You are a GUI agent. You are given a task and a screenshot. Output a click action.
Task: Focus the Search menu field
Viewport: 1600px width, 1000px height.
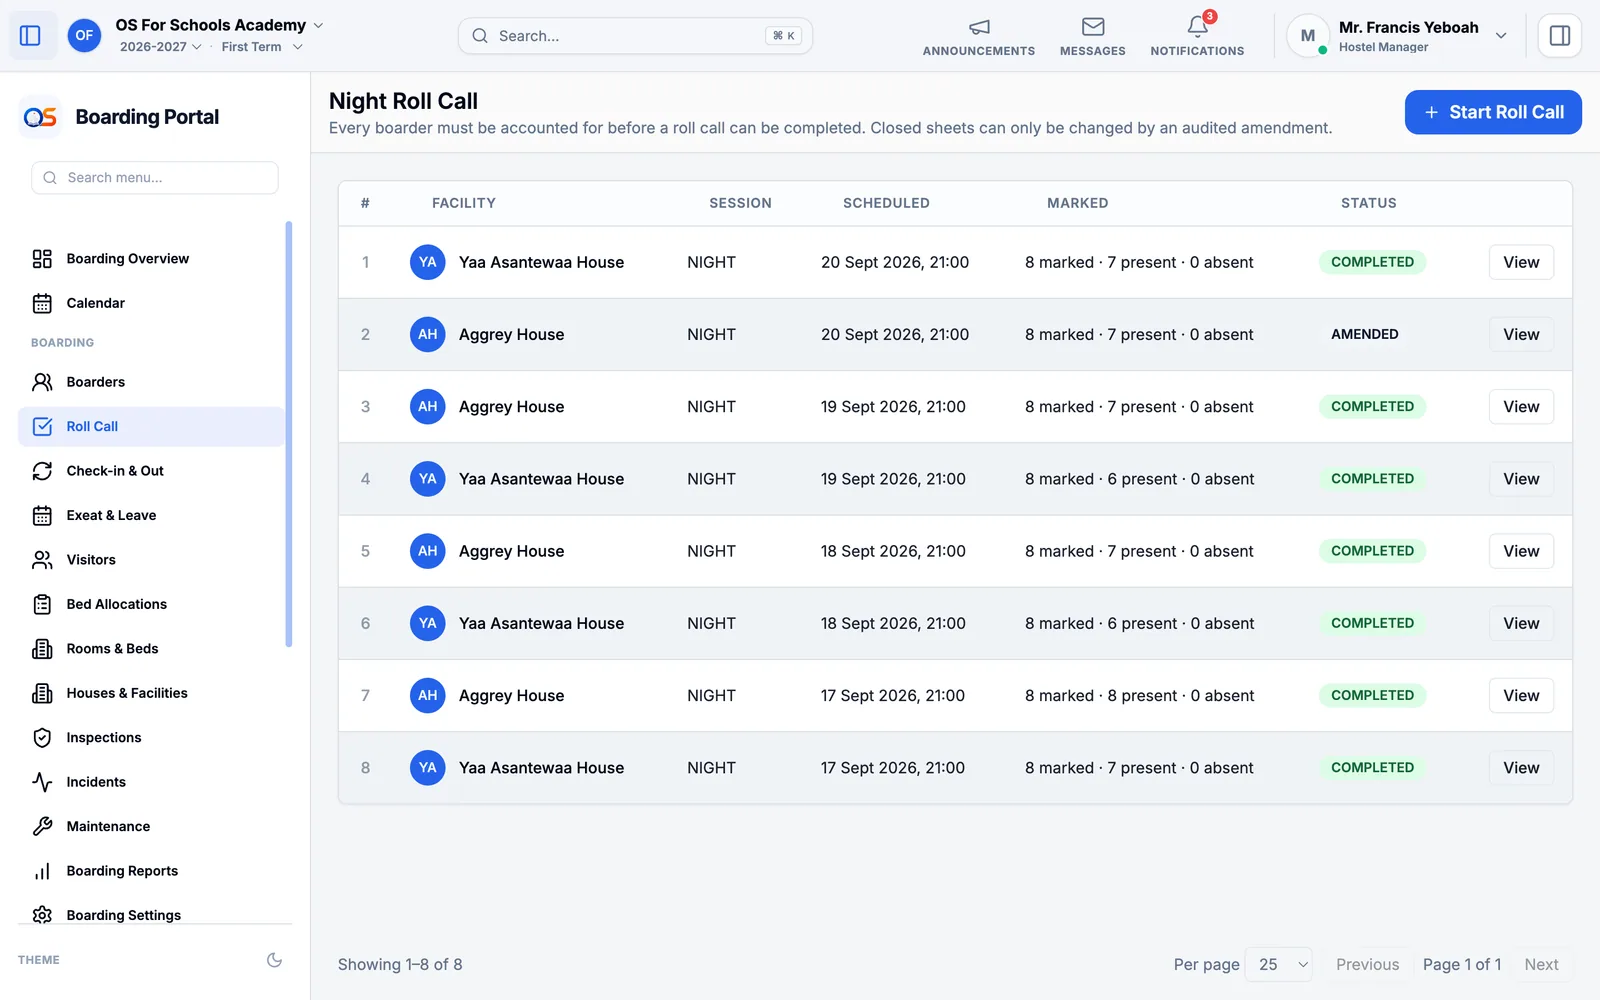(x=155, y=178)
